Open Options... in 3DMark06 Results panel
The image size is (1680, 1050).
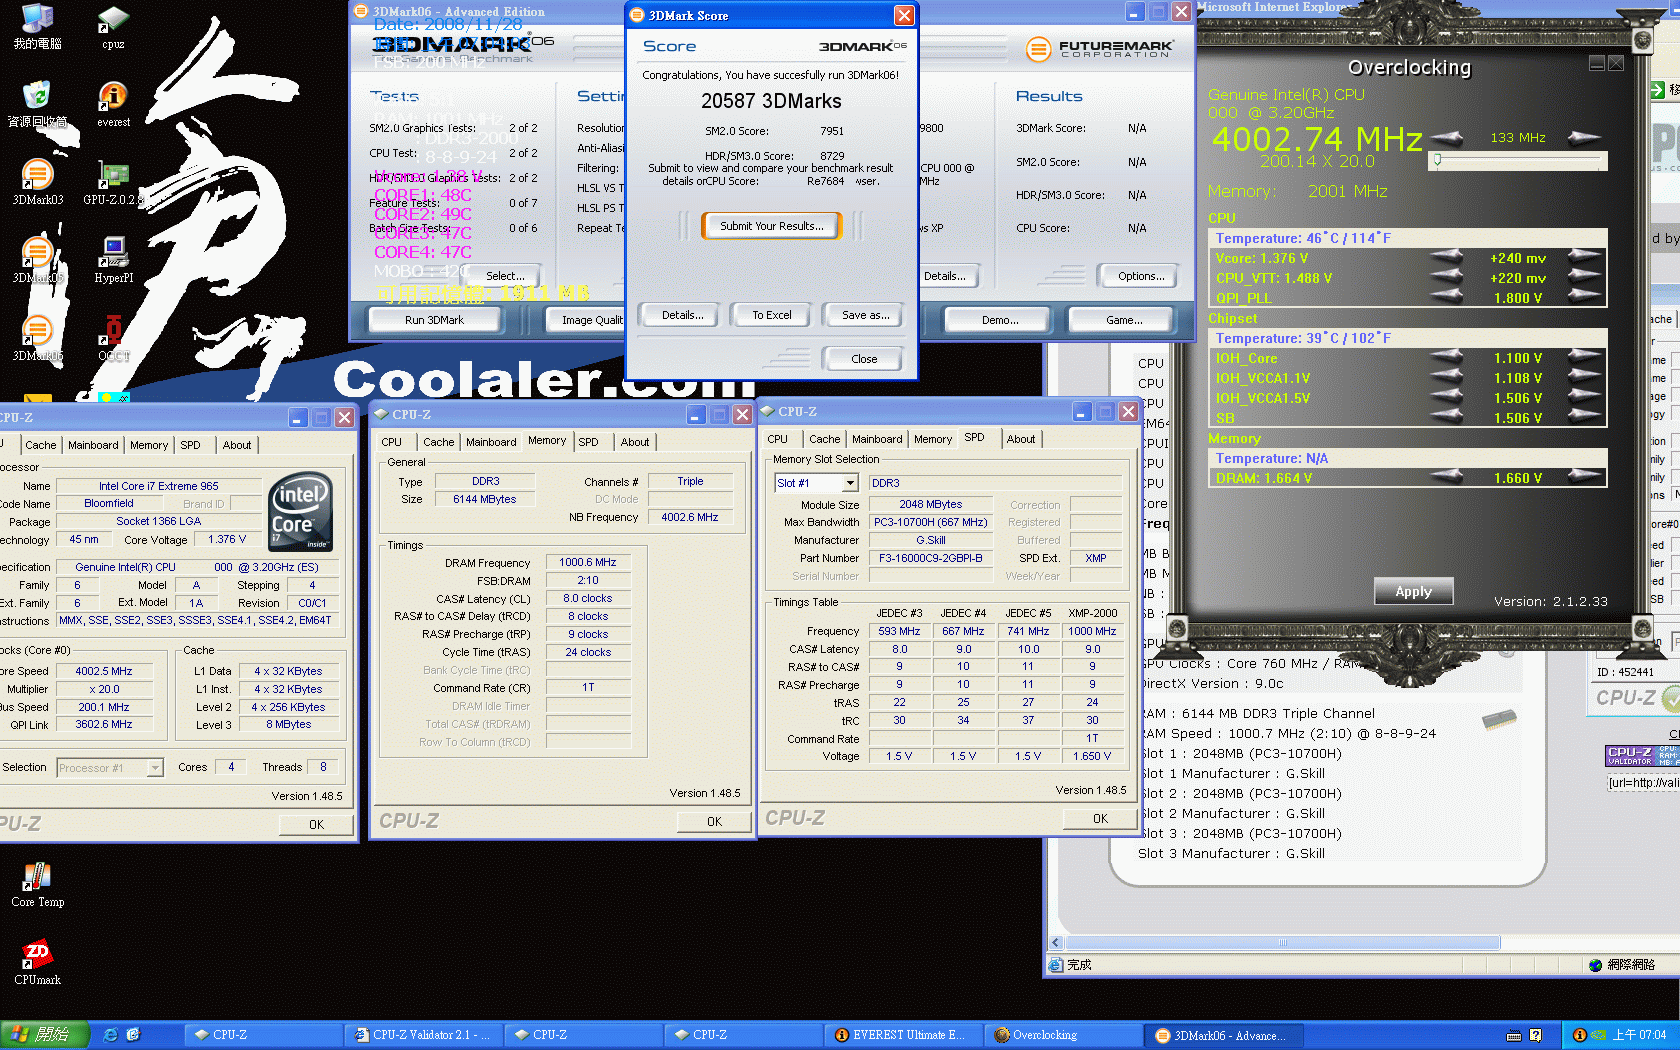point(1141,276)
